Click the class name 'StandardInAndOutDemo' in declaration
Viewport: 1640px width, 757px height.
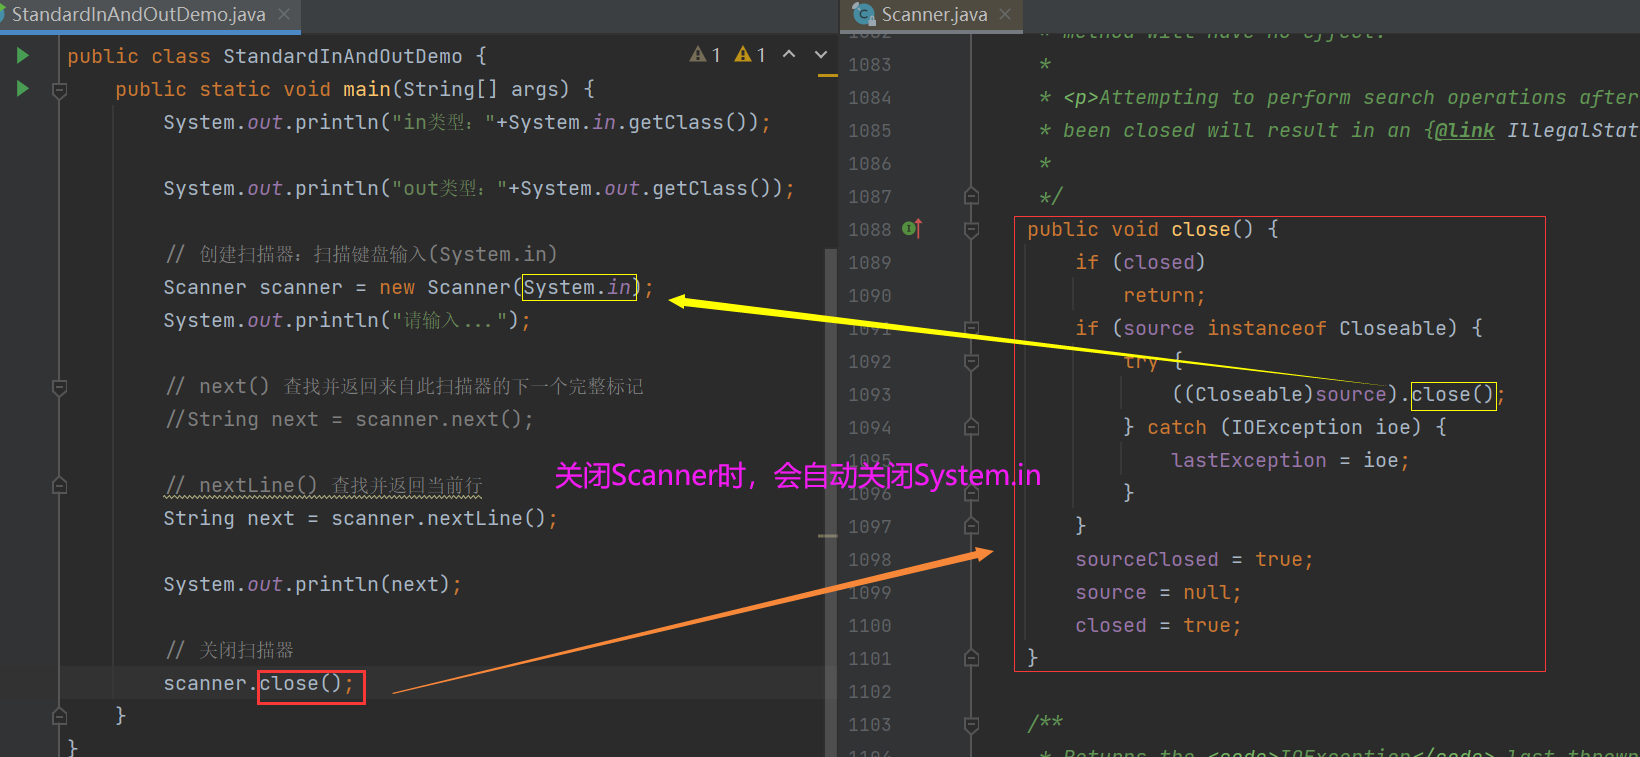pos(342,57)
